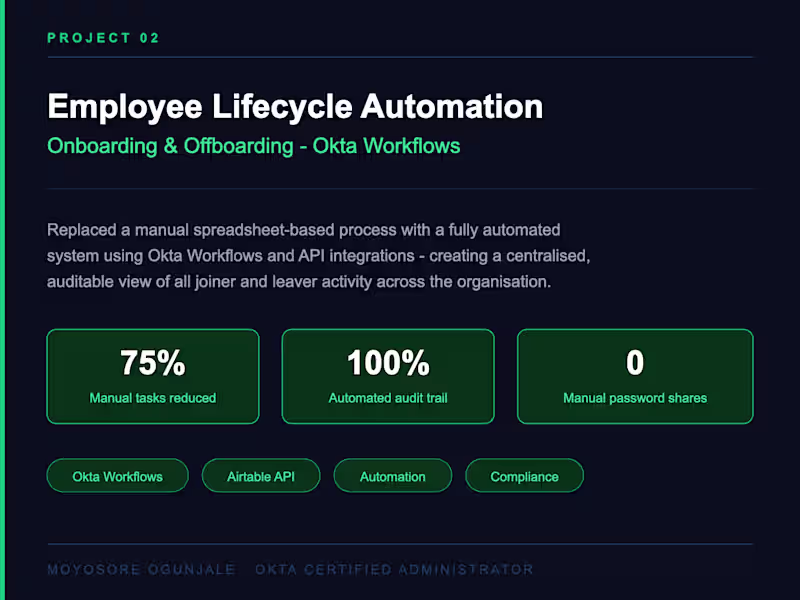Click the Okta Workflows tag pill
The width and height of the screenshot is (800, 600).
(x=117, y=476)
